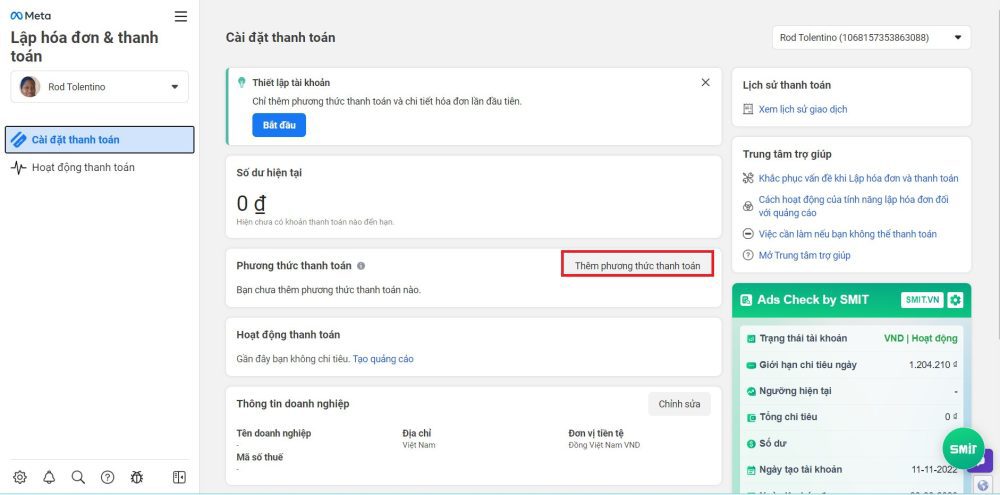Click the Meta logo
The height and width of the screenshot is (495, 1000).
point(31,16)
